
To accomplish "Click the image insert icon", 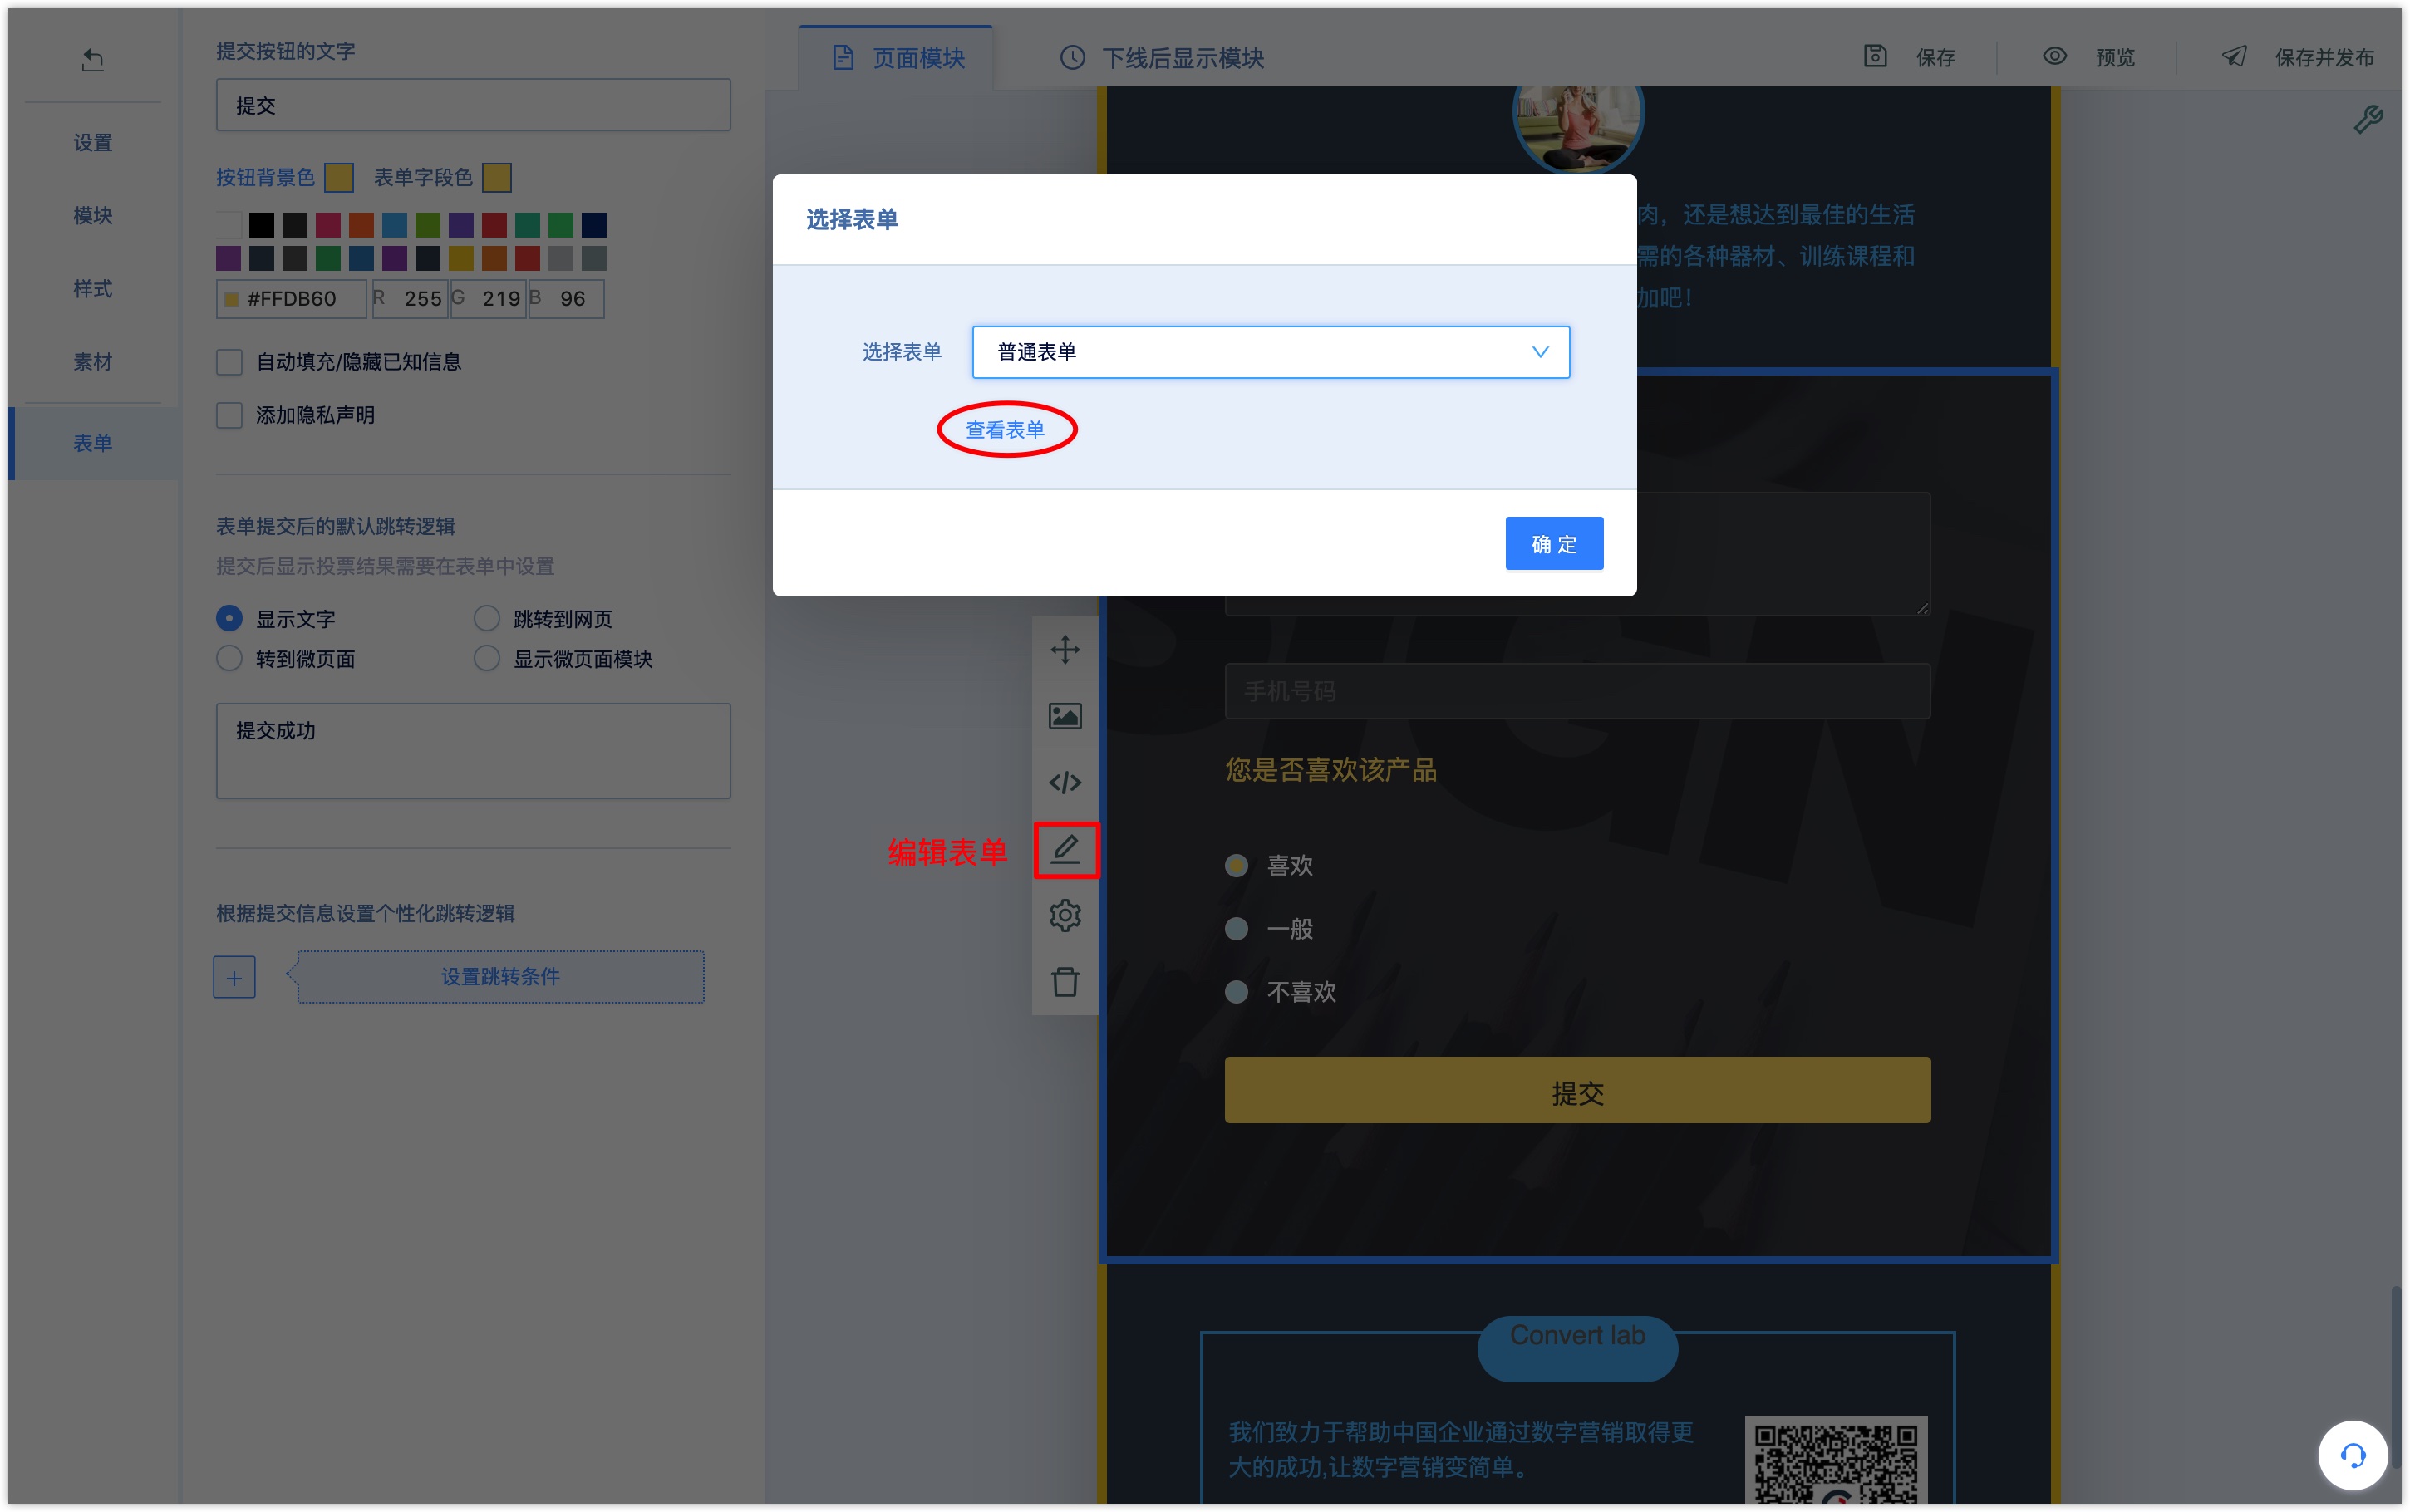I will click(x=1063, y=714).
